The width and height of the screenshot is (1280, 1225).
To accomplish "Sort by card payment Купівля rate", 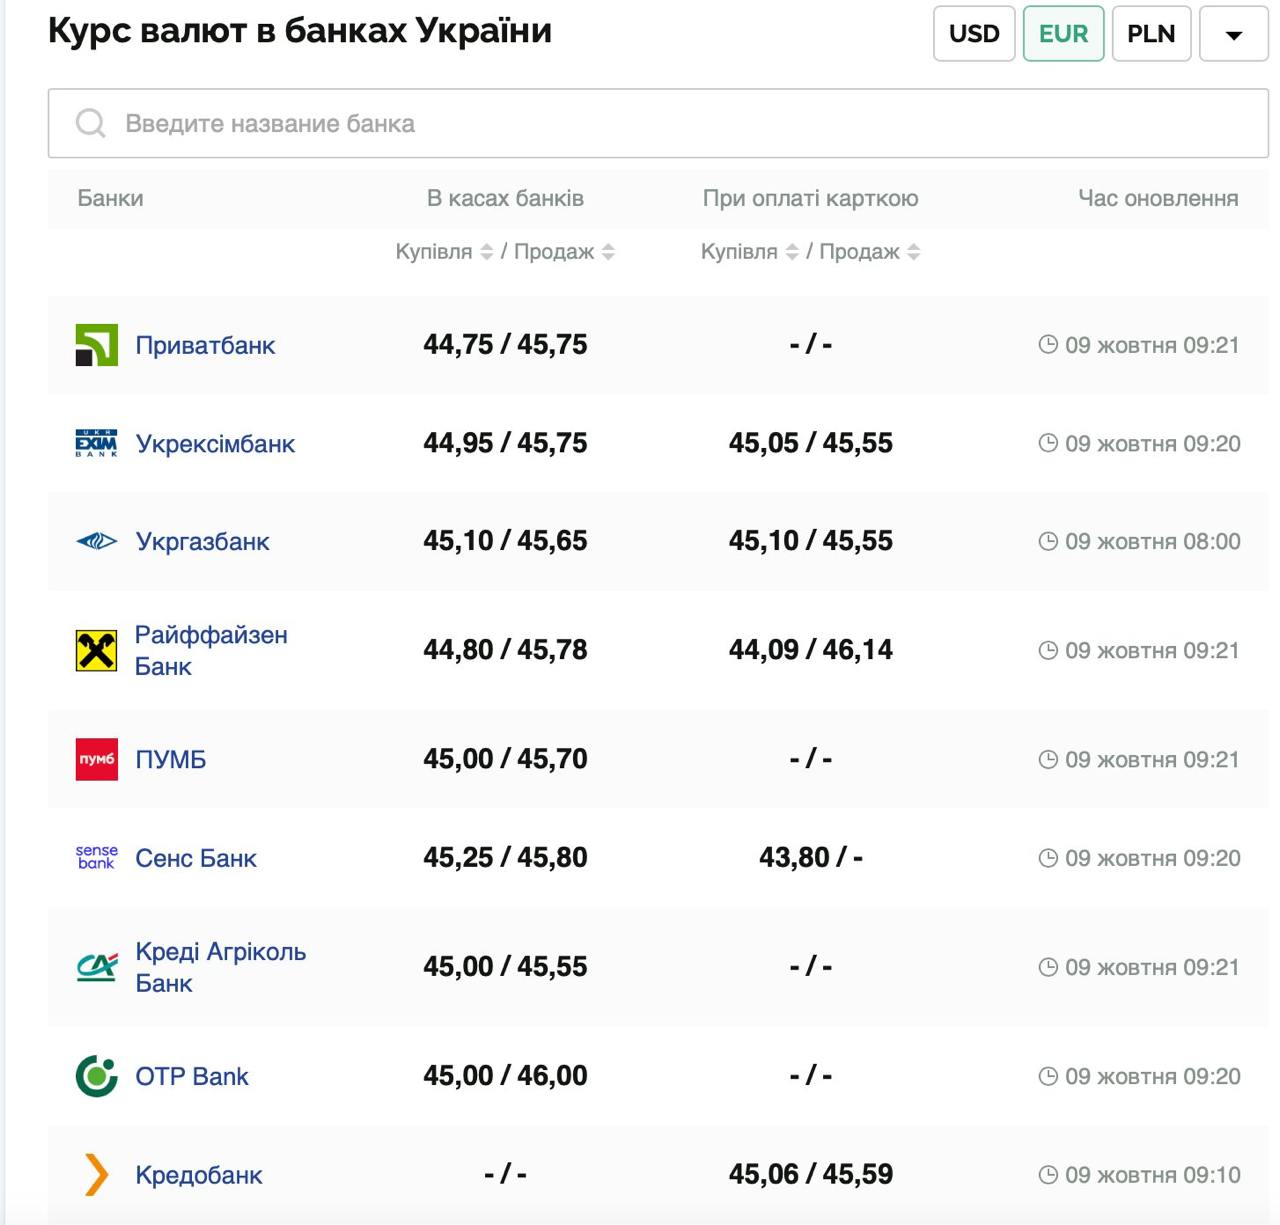I will pos(791,252).
